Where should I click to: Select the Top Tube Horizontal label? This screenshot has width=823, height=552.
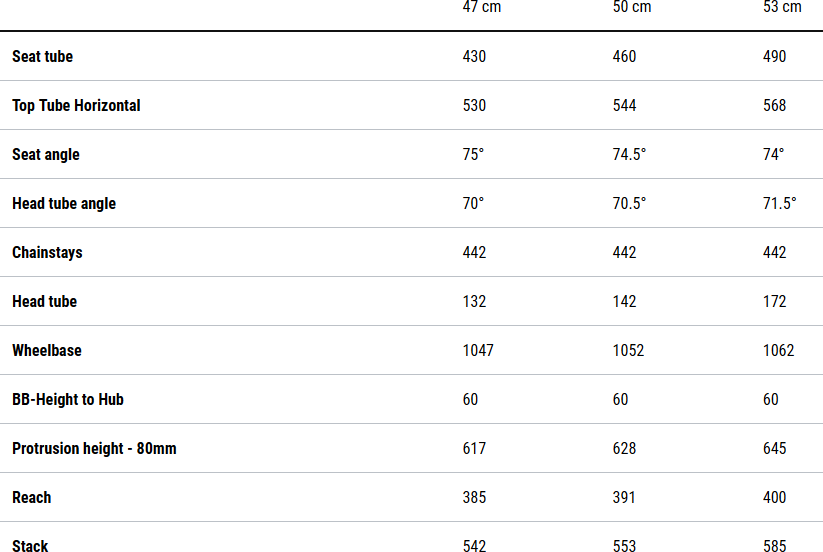[76, 106]
